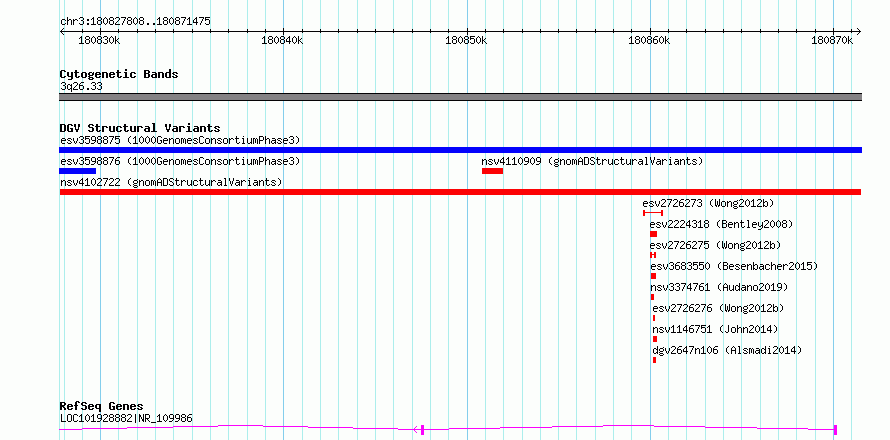Click the nsv3374761 red variant mark
The width and height of the screenshot is (890, 440).
click(x=653, y=297)
